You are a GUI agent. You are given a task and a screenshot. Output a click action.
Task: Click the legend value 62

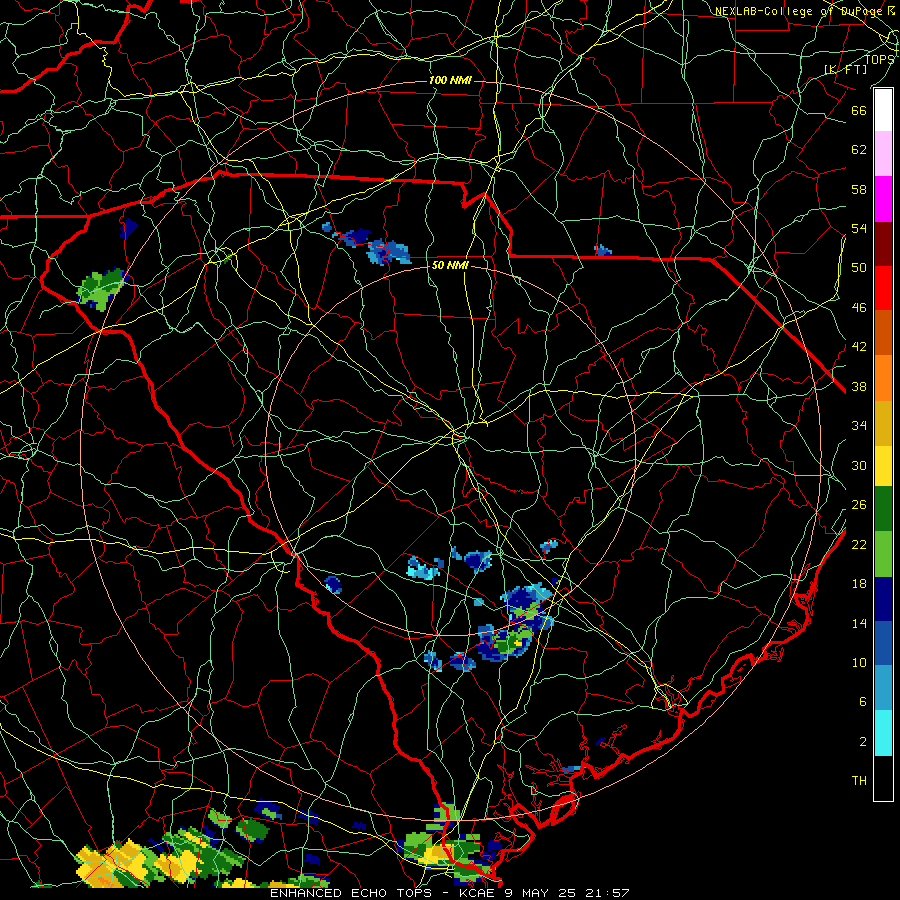point(859,150)
